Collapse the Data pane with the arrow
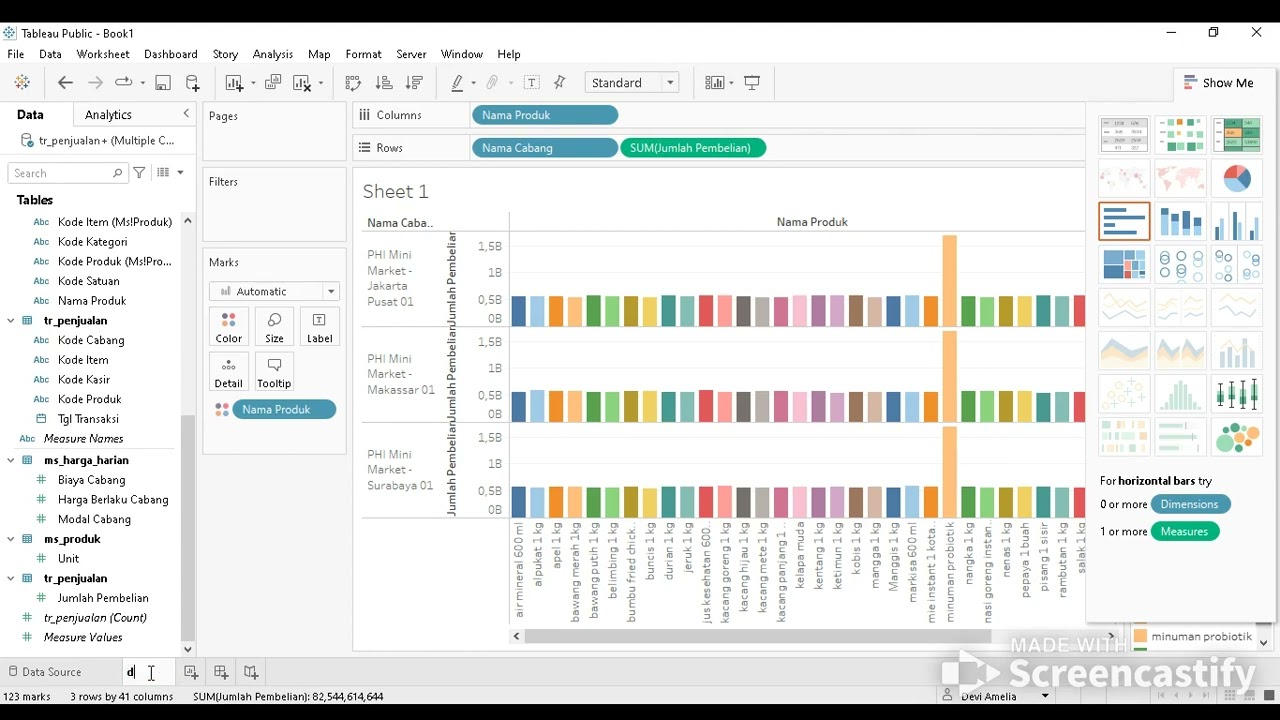Screen dimensions: 1280x720 point(186,114)
